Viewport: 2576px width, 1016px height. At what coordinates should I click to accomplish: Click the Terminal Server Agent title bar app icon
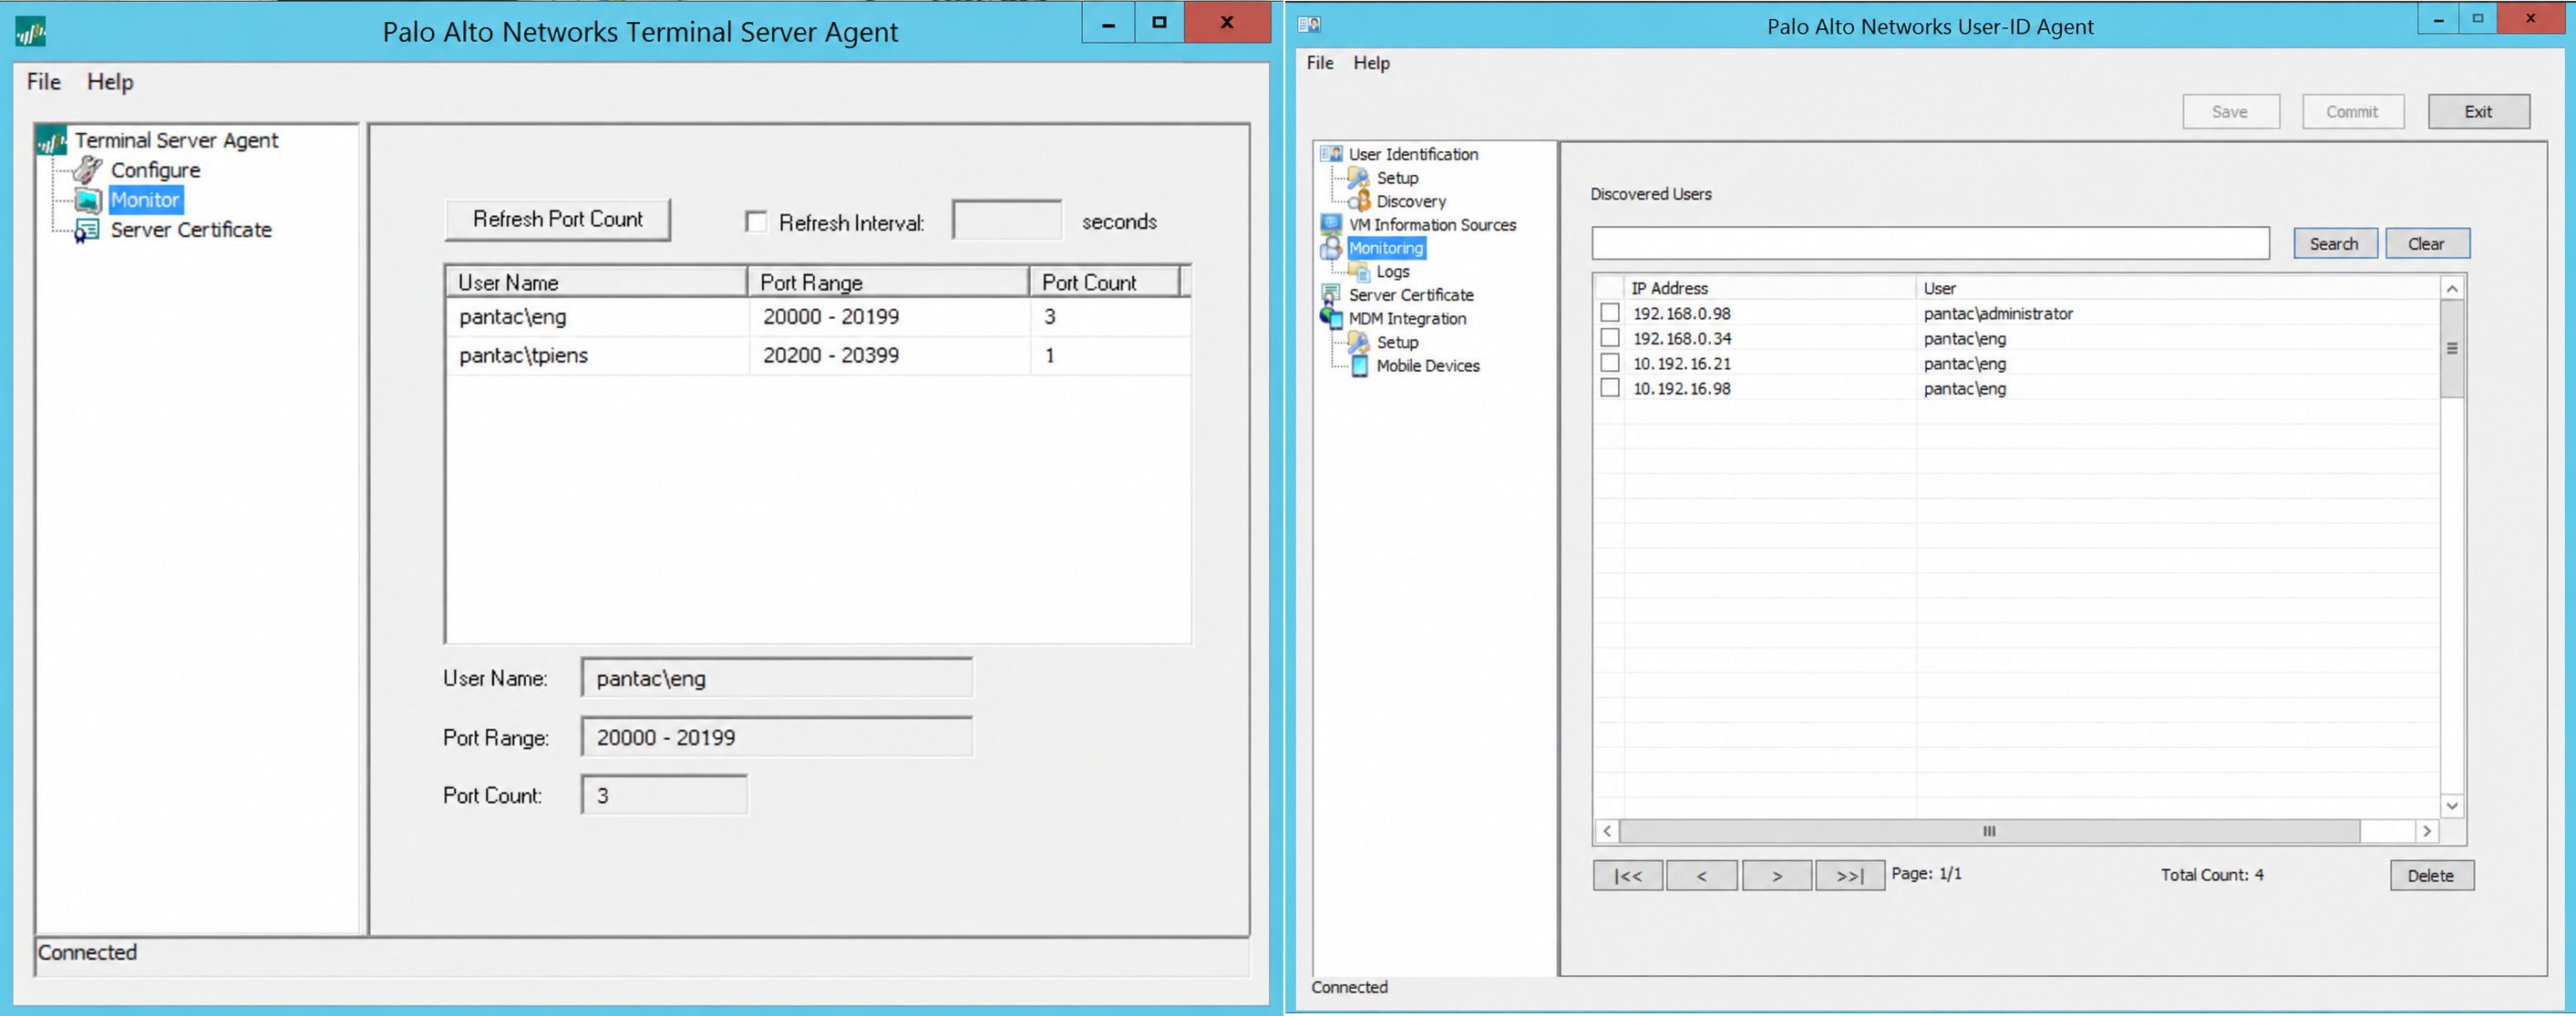click(x=31, y=32)
